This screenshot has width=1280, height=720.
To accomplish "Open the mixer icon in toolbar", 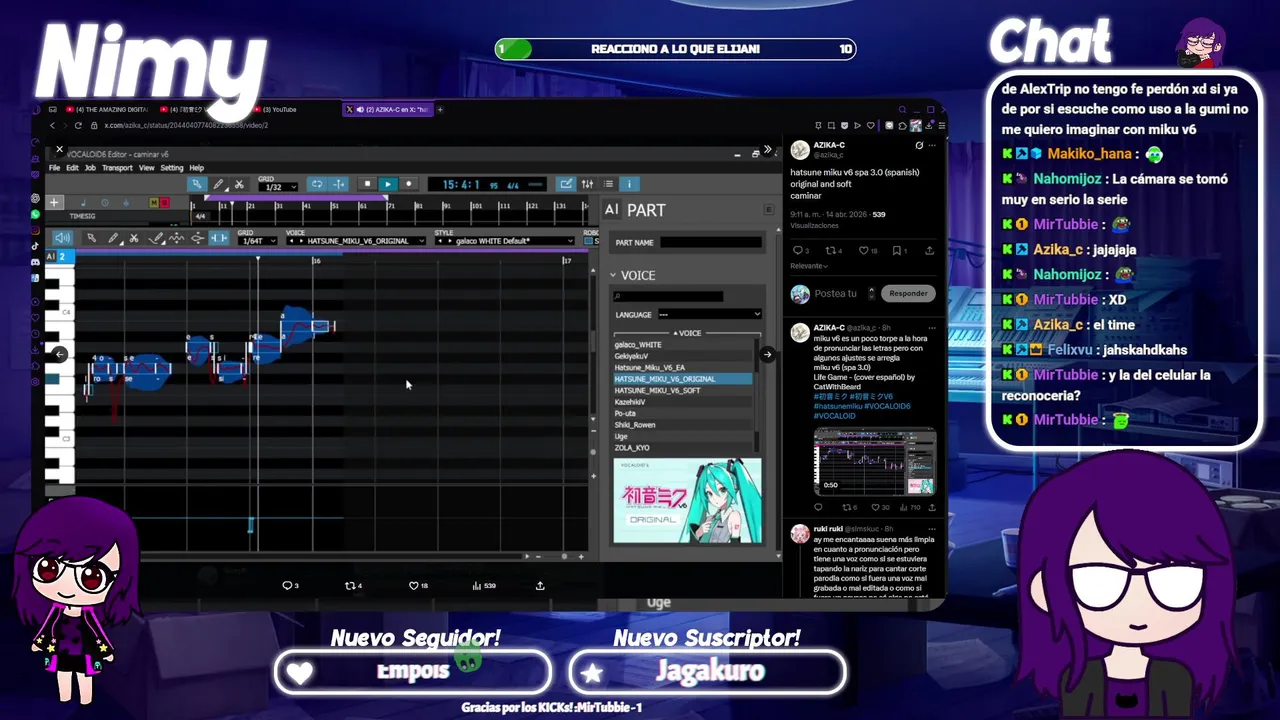I will point(587,184).
